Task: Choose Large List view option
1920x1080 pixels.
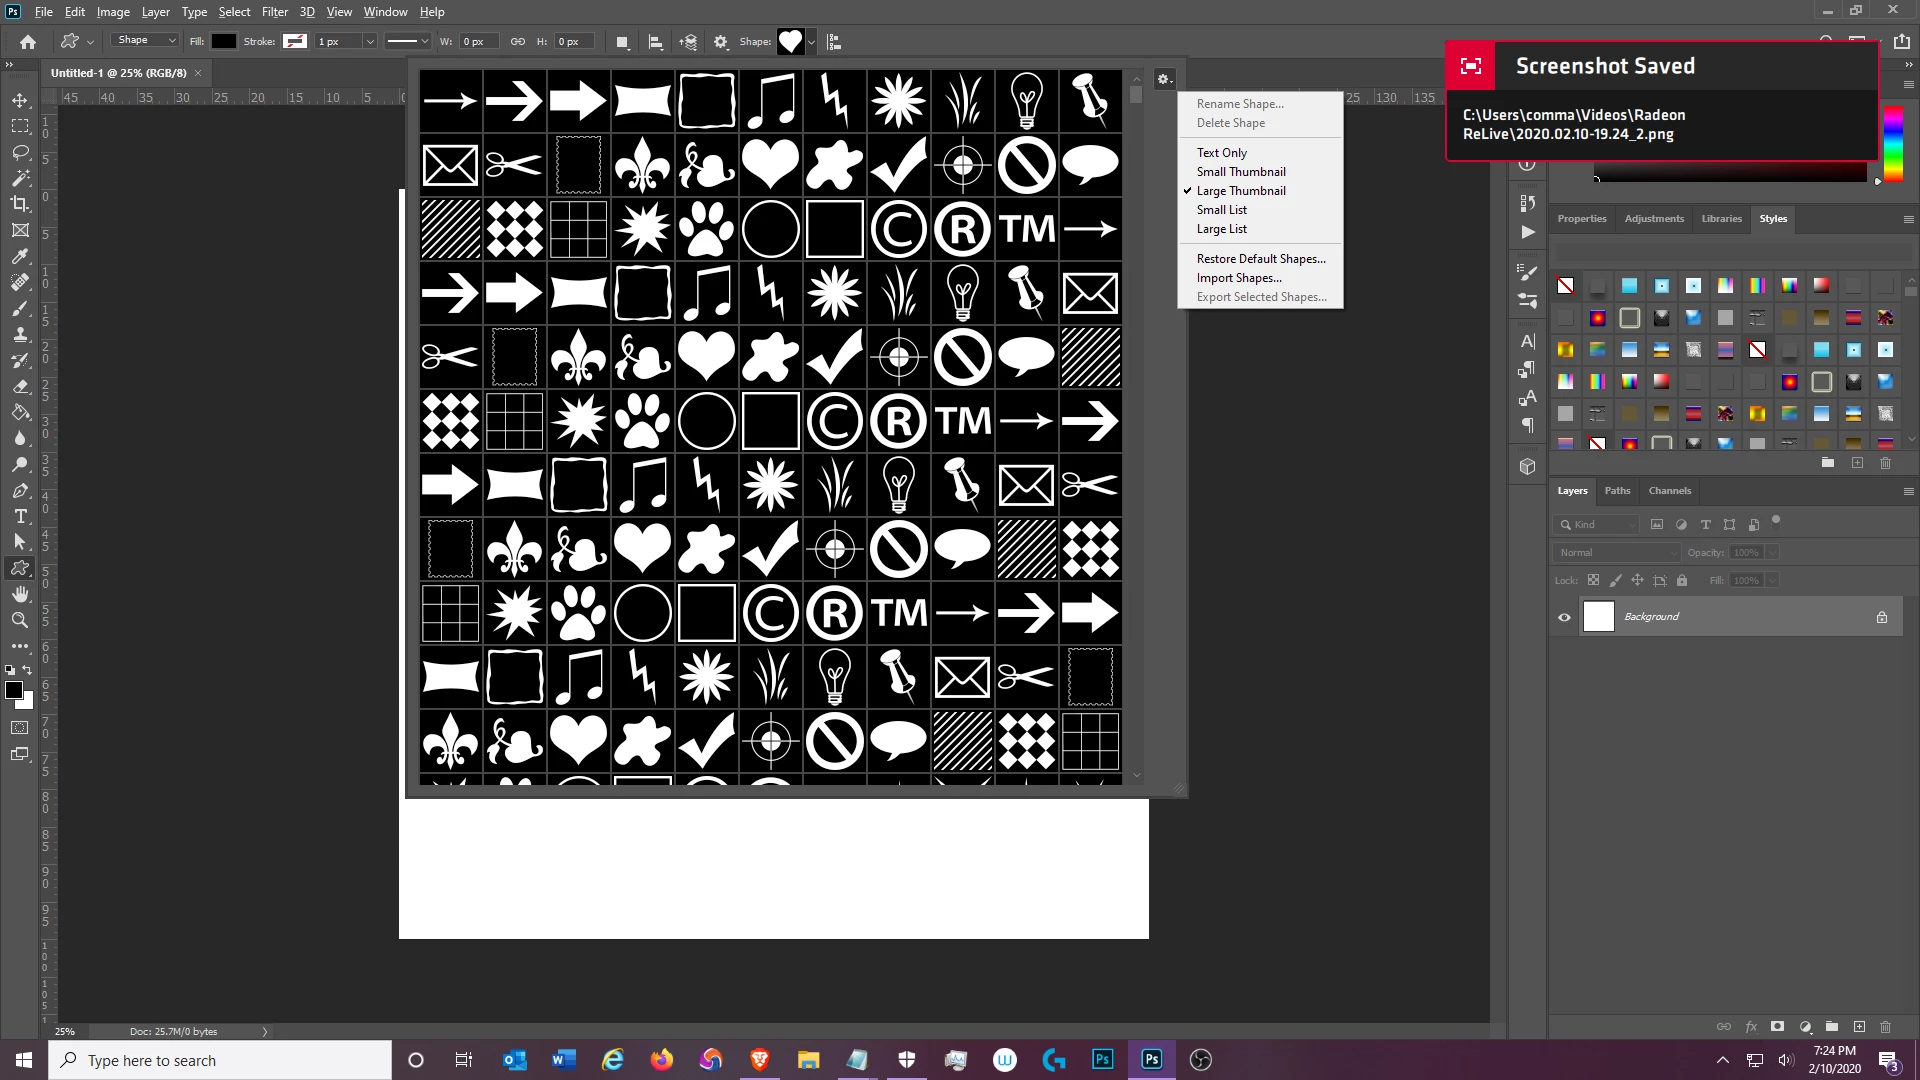Action: 1221,229
